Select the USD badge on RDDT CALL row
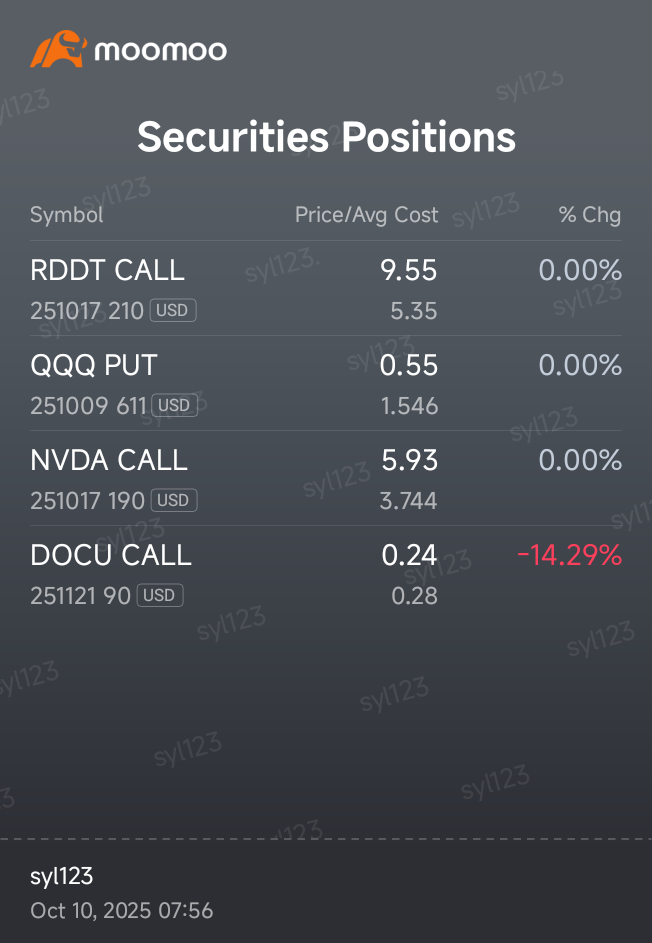This screenshot has width=652, height=943. click(x=173, y=310)
